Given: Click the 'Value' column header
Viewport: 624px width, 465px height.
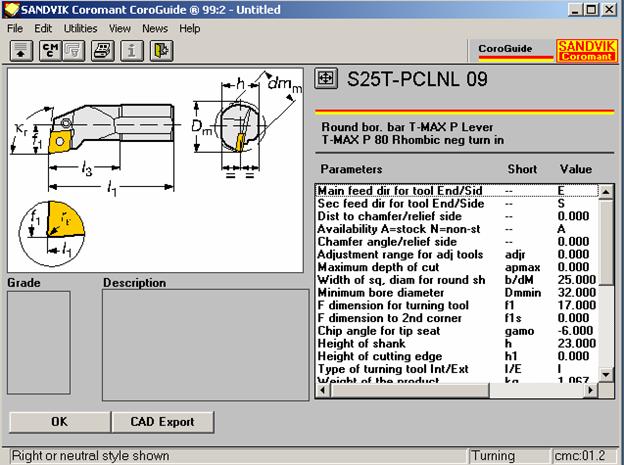Looking at the screenshot, I should (x=576, y=169).
